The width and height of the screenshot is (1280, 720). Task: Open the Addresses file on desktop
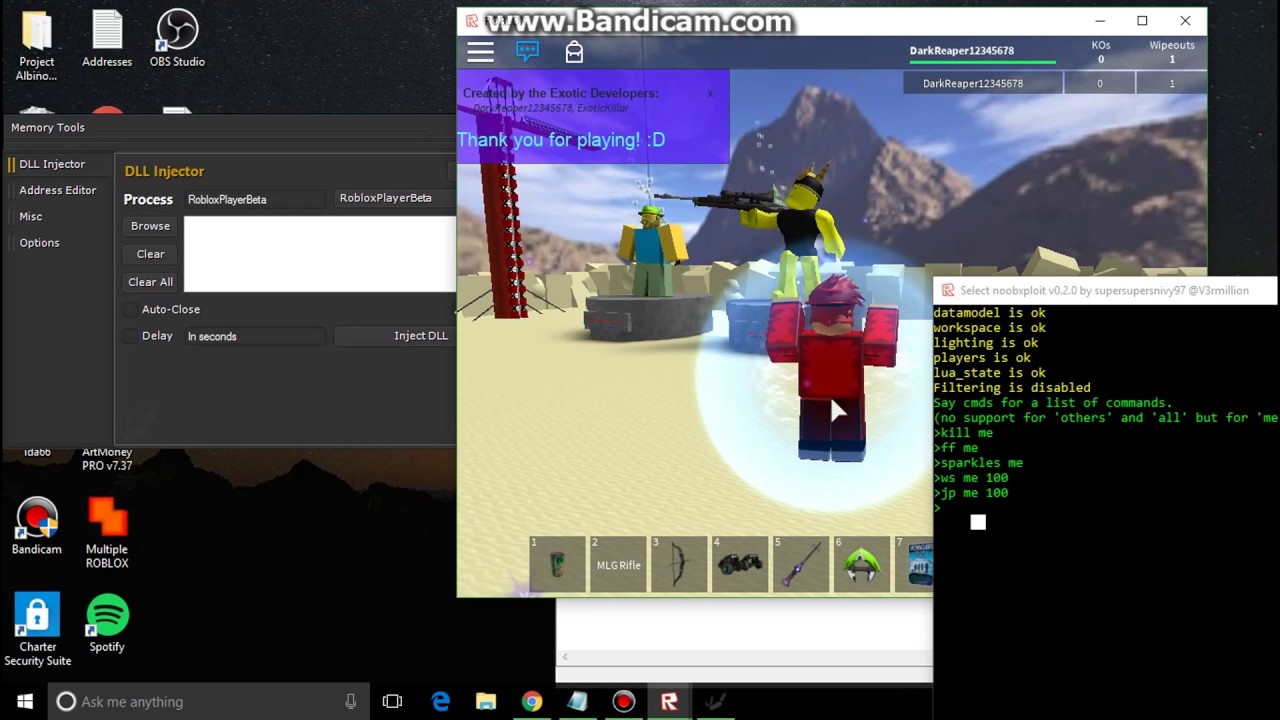[107, 40]
